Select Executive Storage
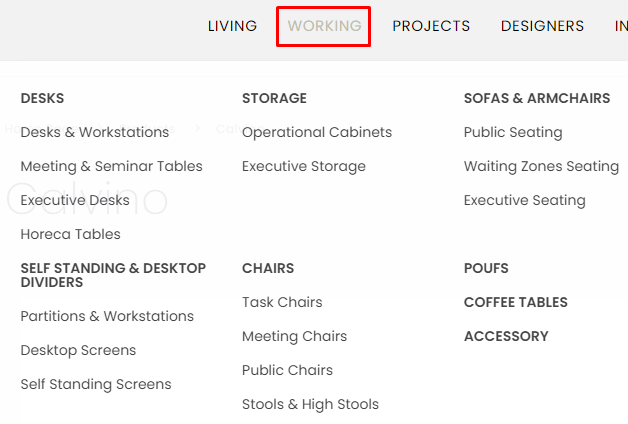Image resolution: width=628 pixels, height=424 pixels. click(304, 166)
